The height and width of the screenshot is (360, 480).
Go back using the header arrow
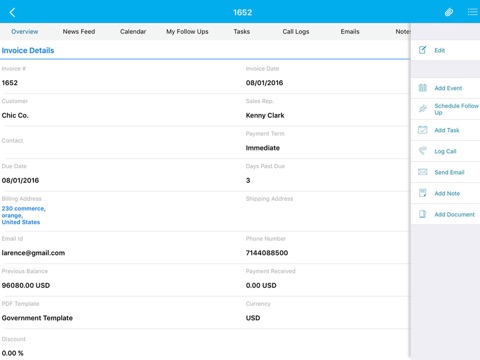12,13
